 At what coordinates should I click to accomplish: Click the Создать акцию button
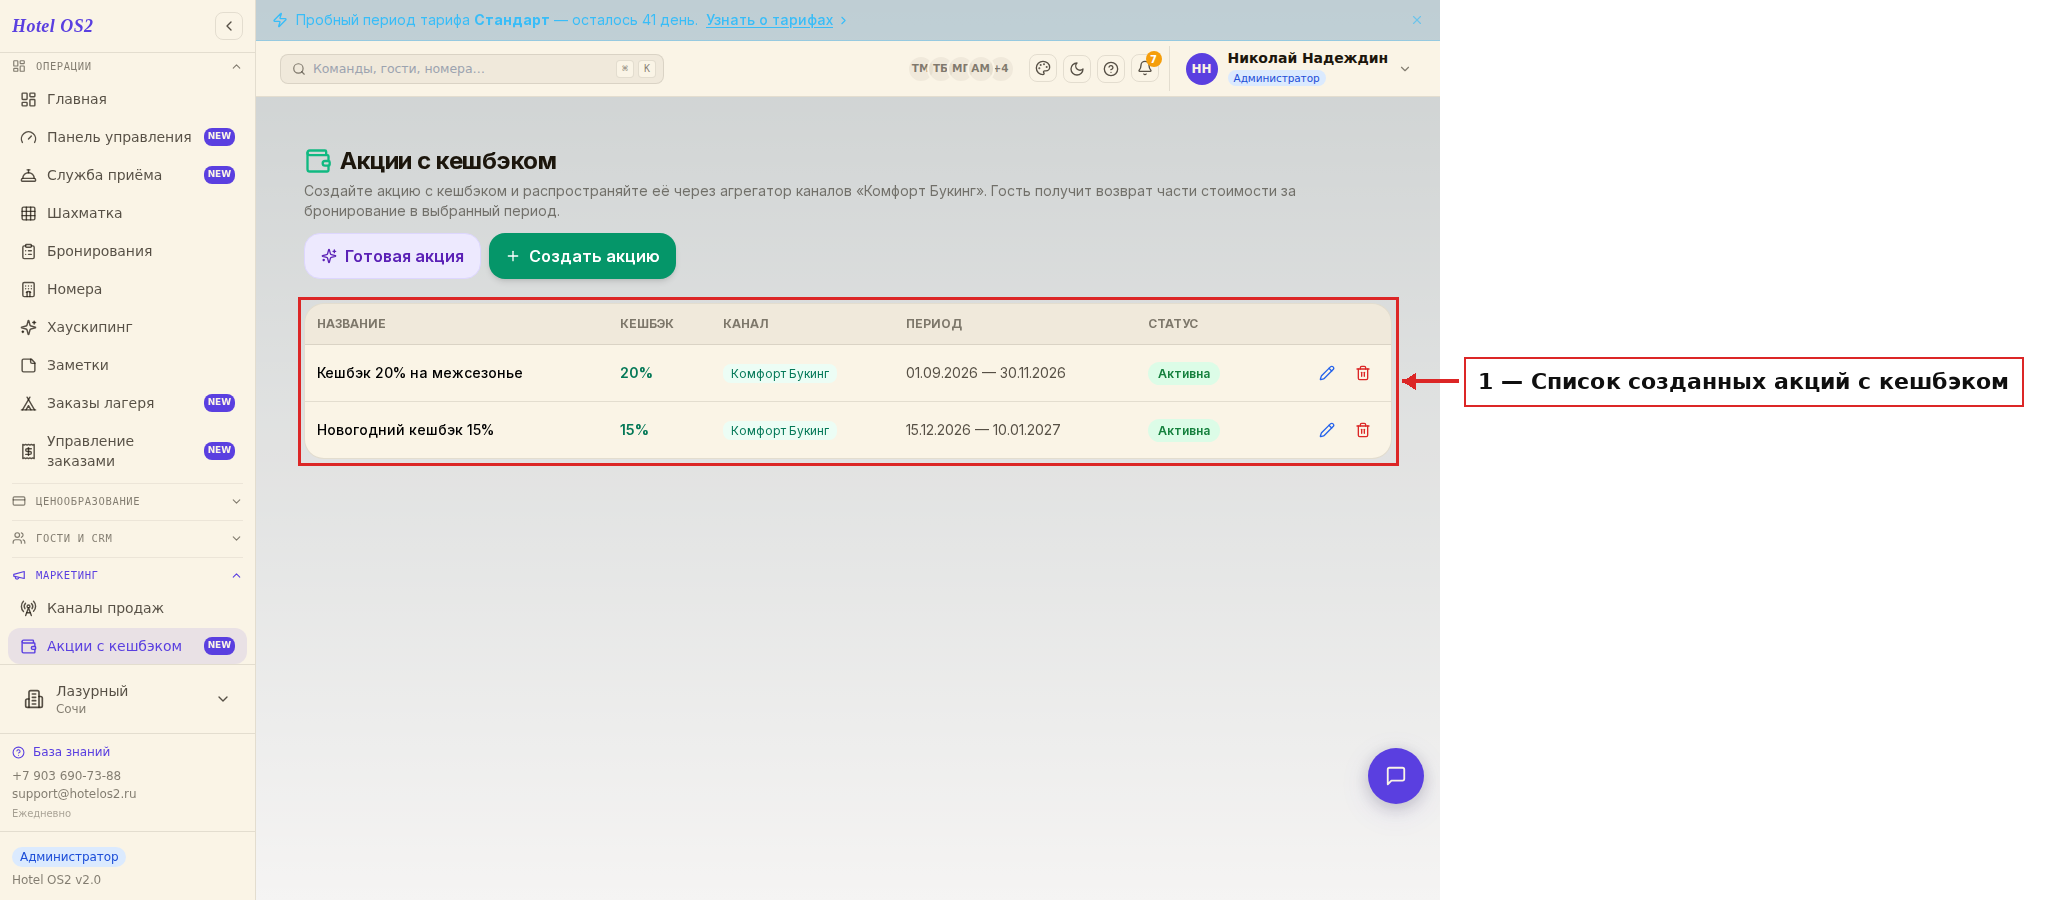point(582,256)
